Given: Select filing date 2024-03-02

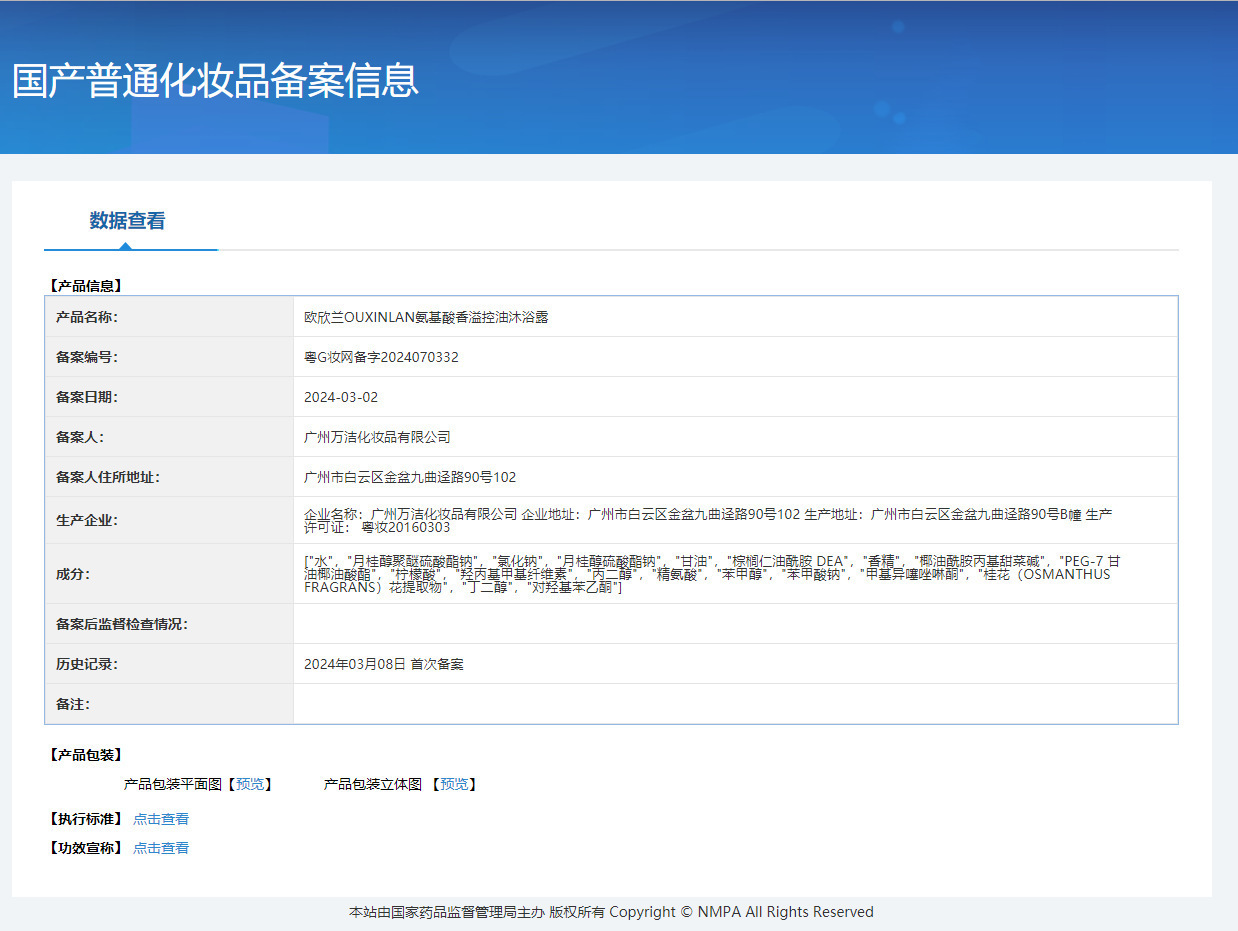Looking at the screenshot, I should tap(341, 397).
